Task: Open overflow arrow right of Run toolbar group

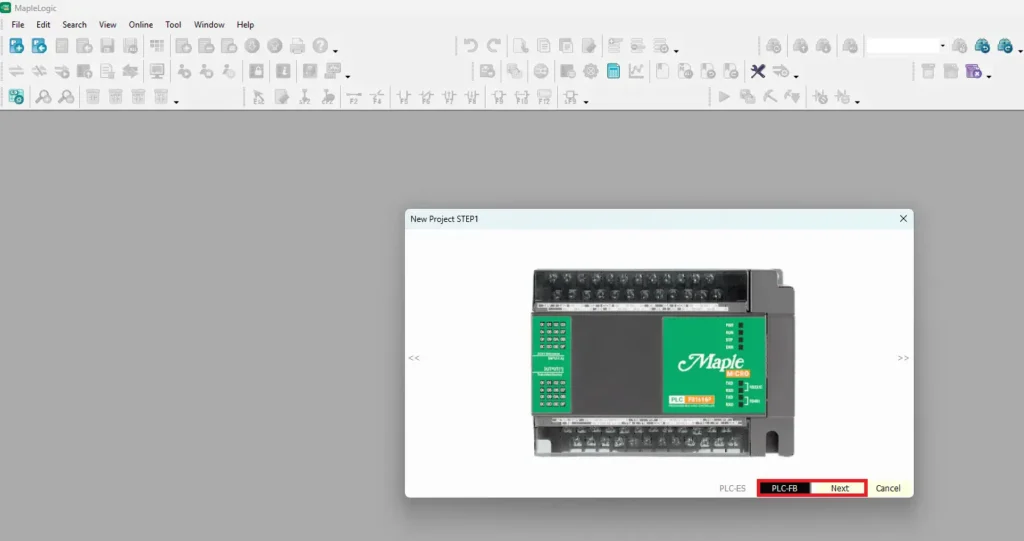Action: coord(857,102)
